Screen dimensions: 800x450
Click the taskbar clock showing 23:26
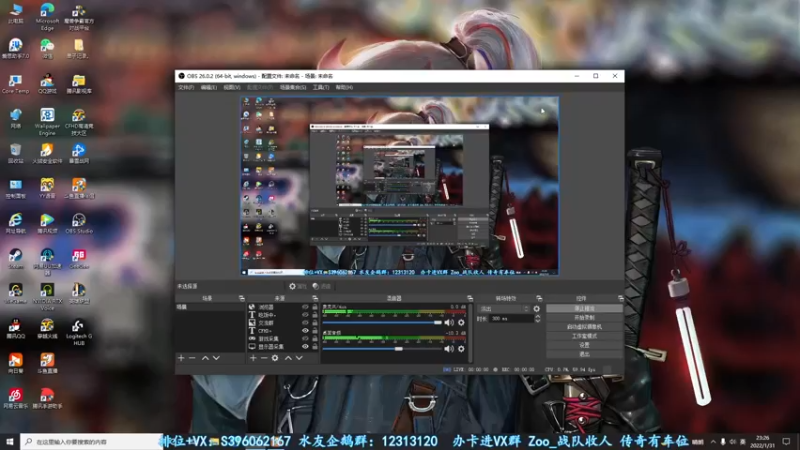(763, 442)
